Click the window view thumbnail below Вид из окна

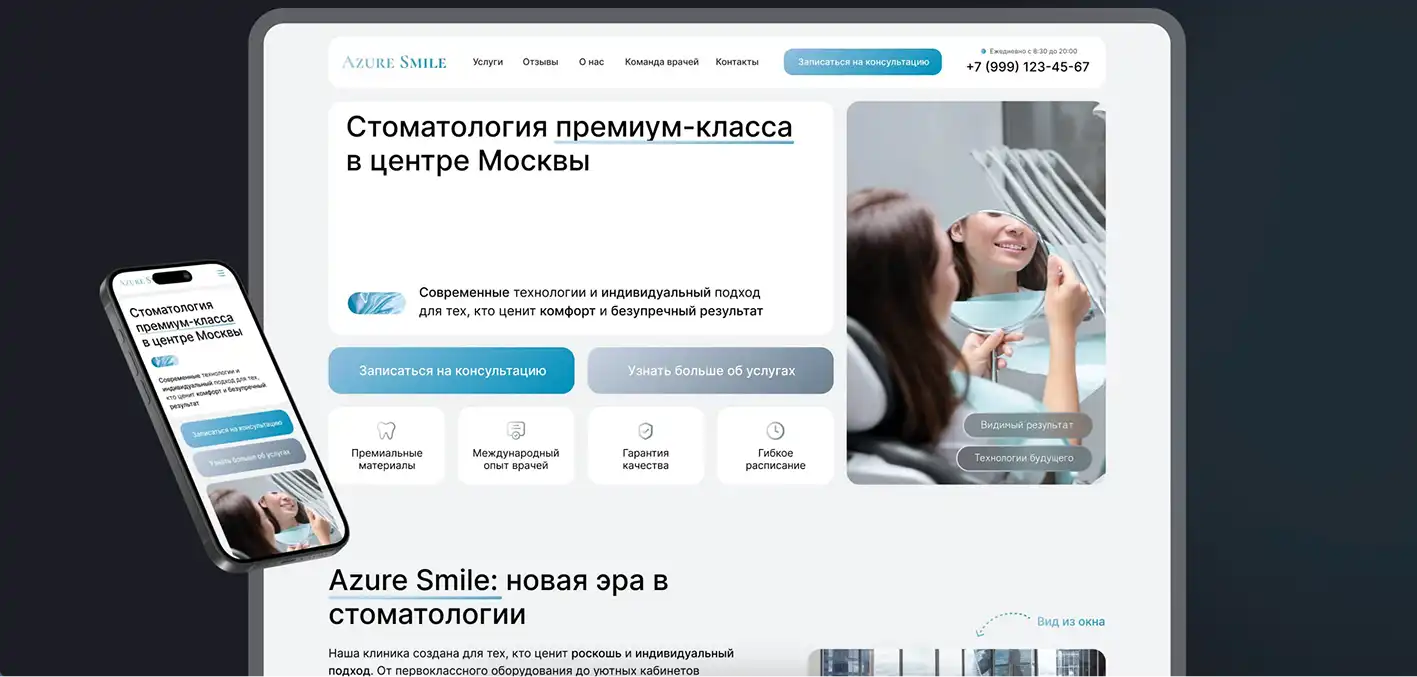tap(956, 663)
